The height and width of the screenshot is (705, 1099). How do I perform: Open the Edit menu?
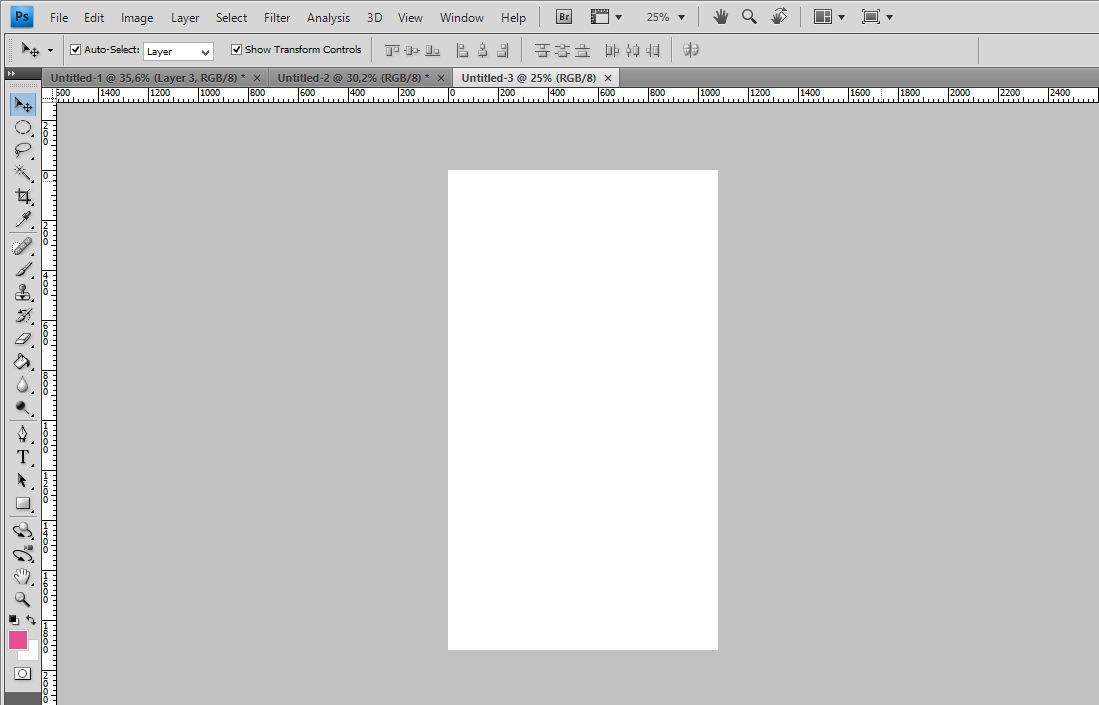tap(94, 18)
